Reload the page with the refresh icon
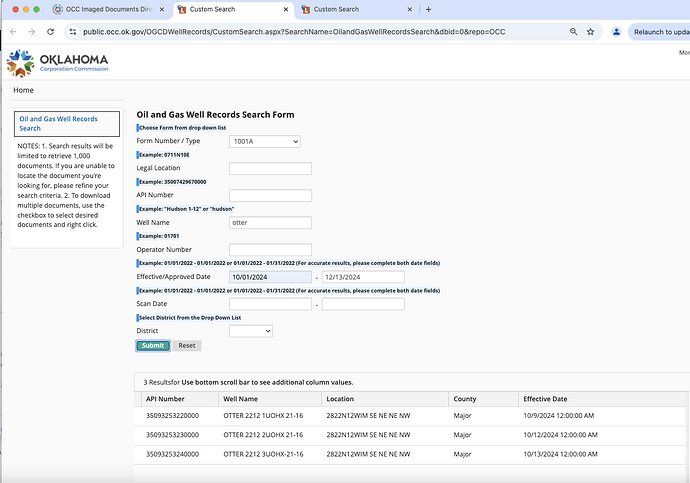Viewport: 690px width, 483px height. coord(53,32)
